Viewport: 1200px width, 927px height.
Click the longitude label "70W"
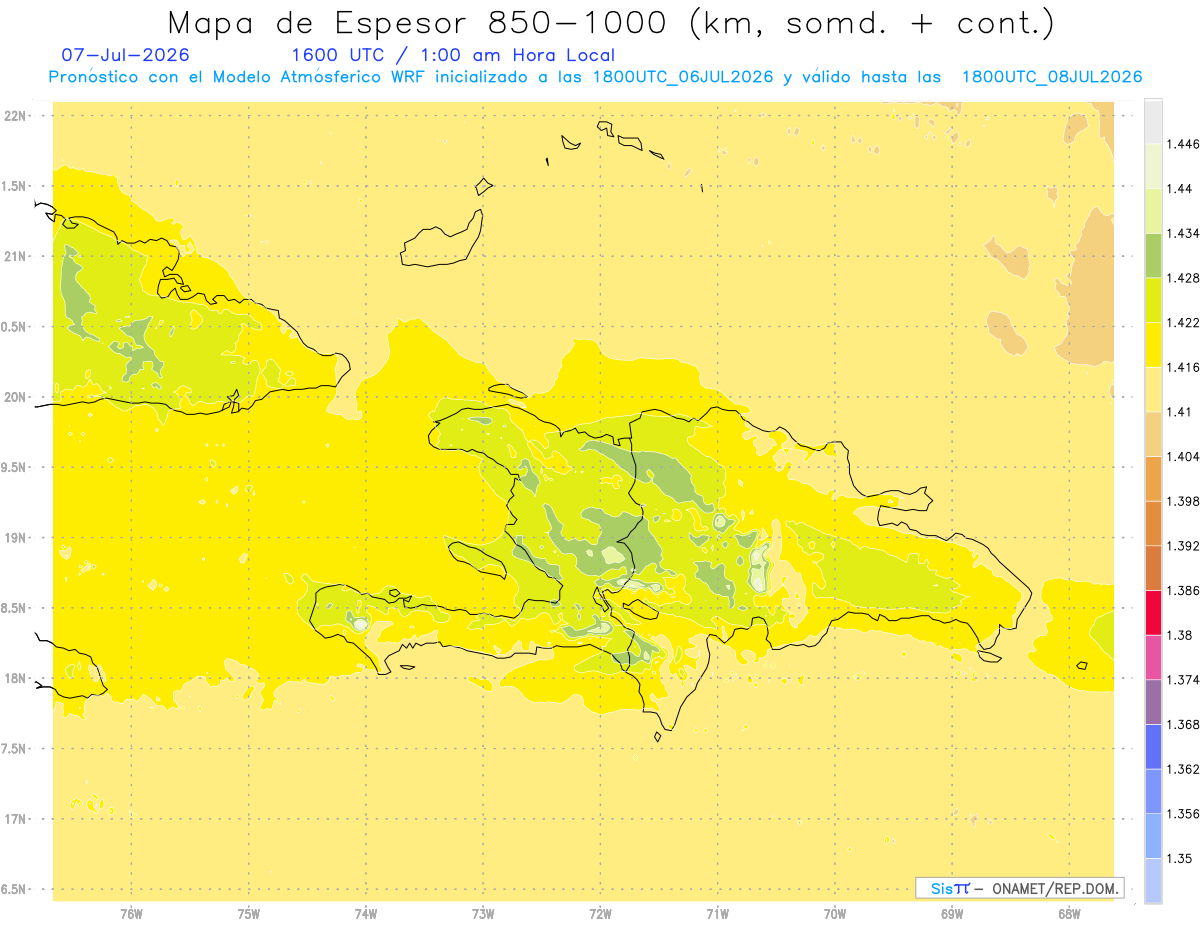point(835,913)
